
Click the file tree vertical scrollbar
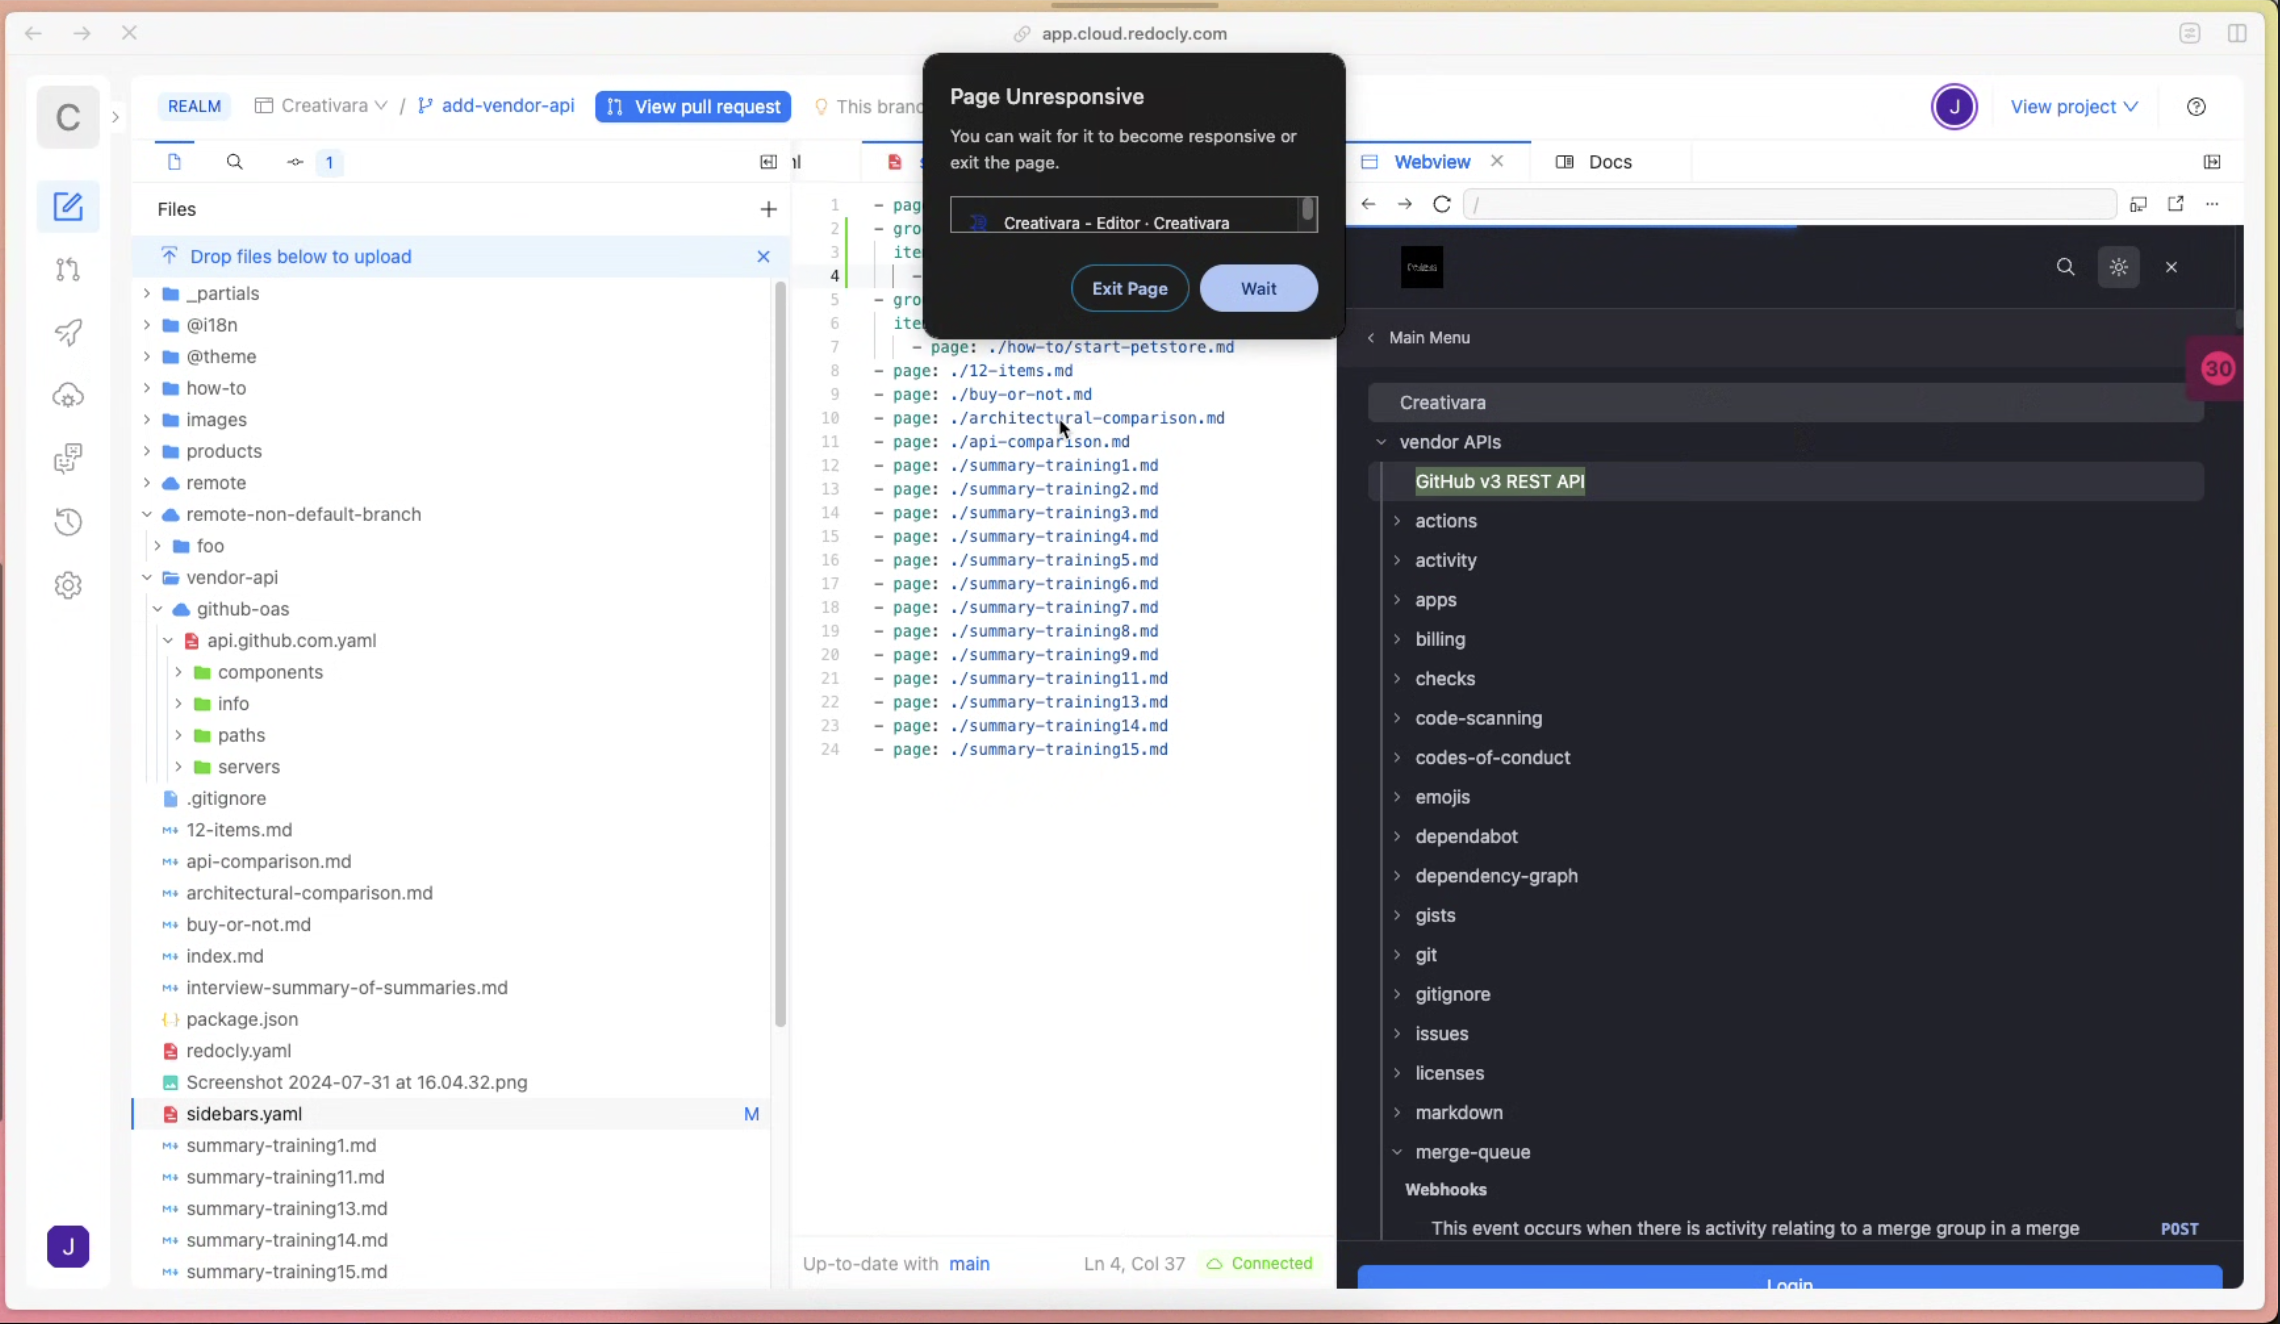tap(780, 654)
